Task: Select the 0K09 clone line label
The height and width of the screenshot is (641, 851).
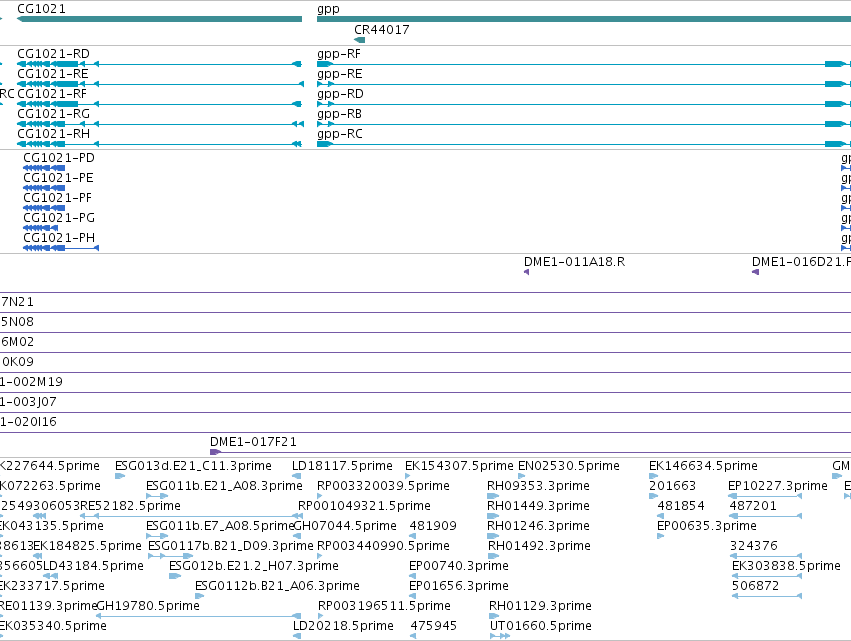Action: click(x=17, y=362)
